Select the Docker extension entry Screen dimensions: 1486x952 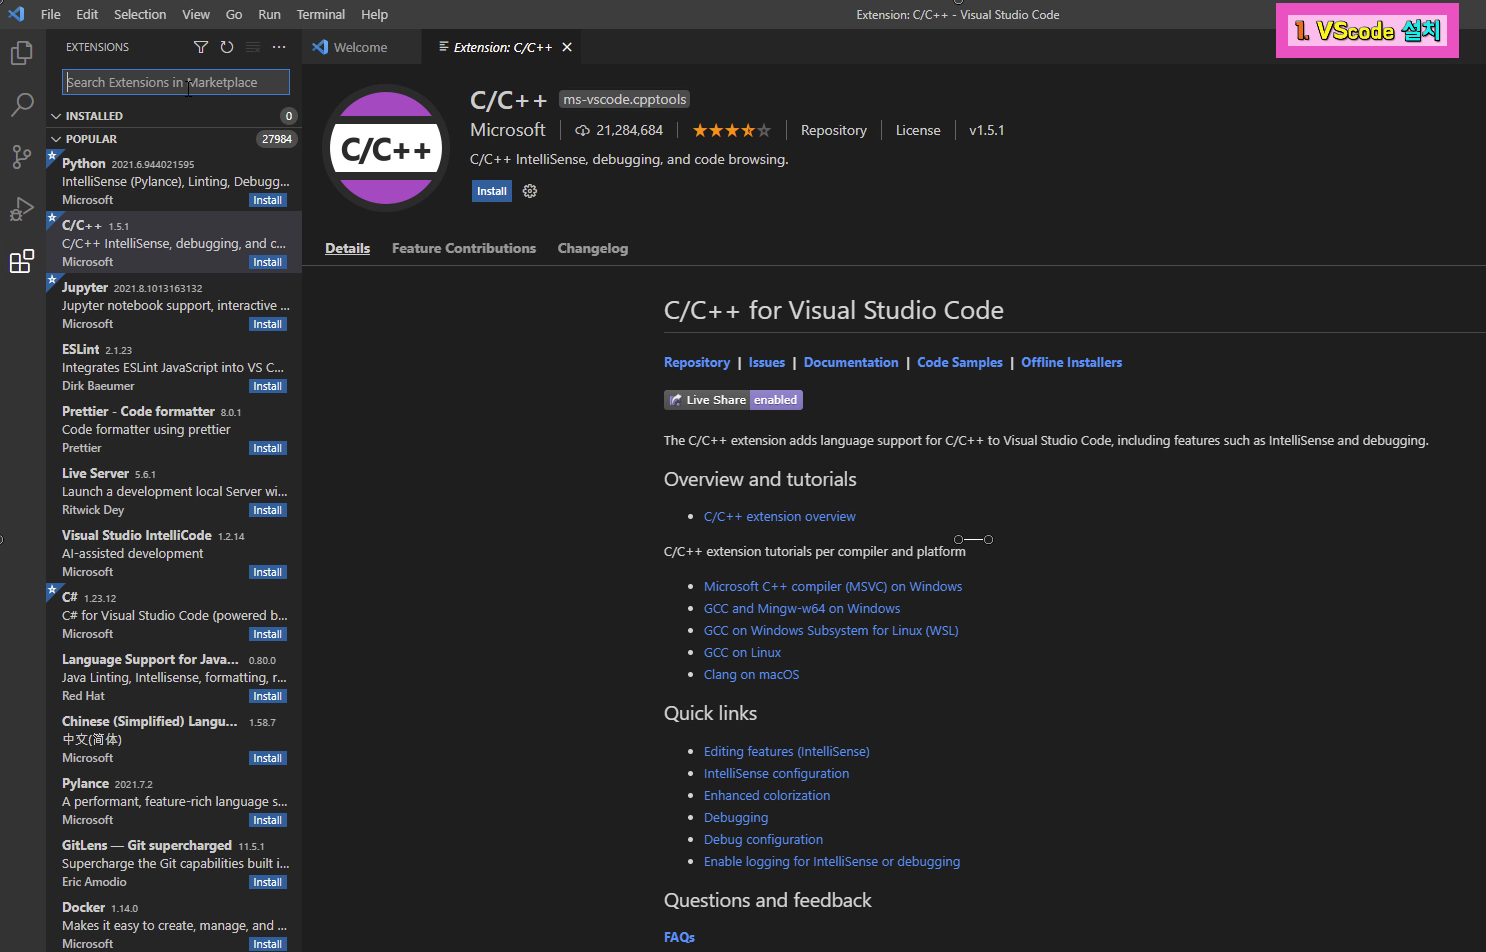point(174,924)
